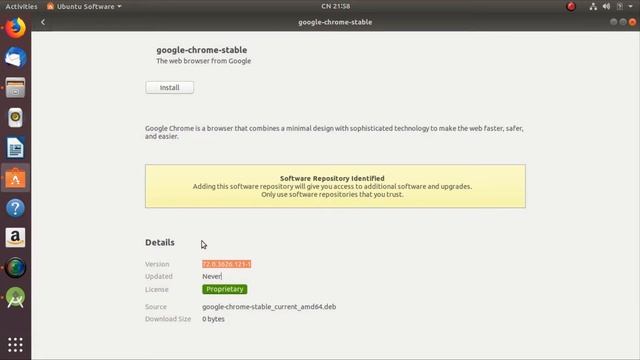Launch LibreOffice Writer from dock
The image size is (640, 360).
16,148
